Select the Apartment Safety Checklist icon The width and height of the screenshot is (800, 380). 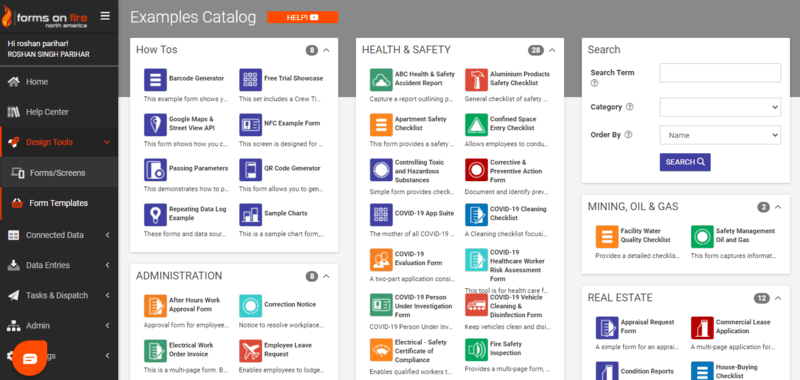381,124
